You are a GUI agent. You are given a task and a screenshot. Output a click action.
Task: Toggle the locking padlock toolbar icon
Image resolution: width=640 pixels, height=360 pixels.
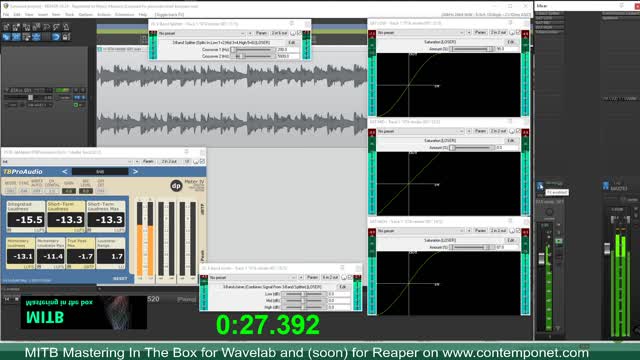pos(66,37)
